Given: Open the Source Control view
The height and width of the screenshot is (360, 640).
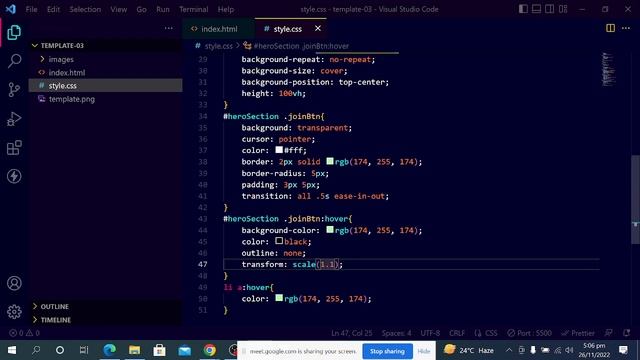Looking at the screenshot, I should click(14, 89).
